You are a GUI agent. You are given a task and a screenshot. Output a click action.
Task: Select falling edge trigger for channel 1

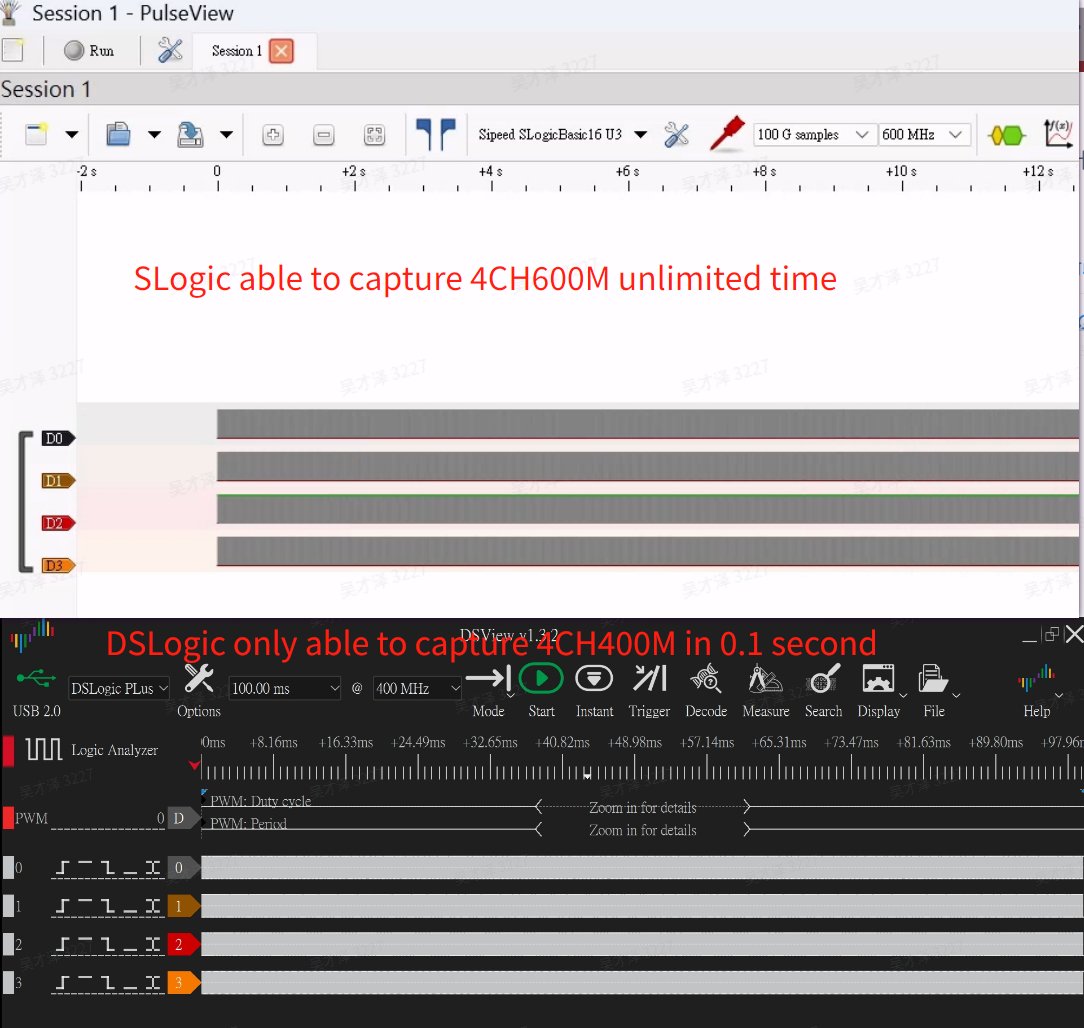point(107,906)
